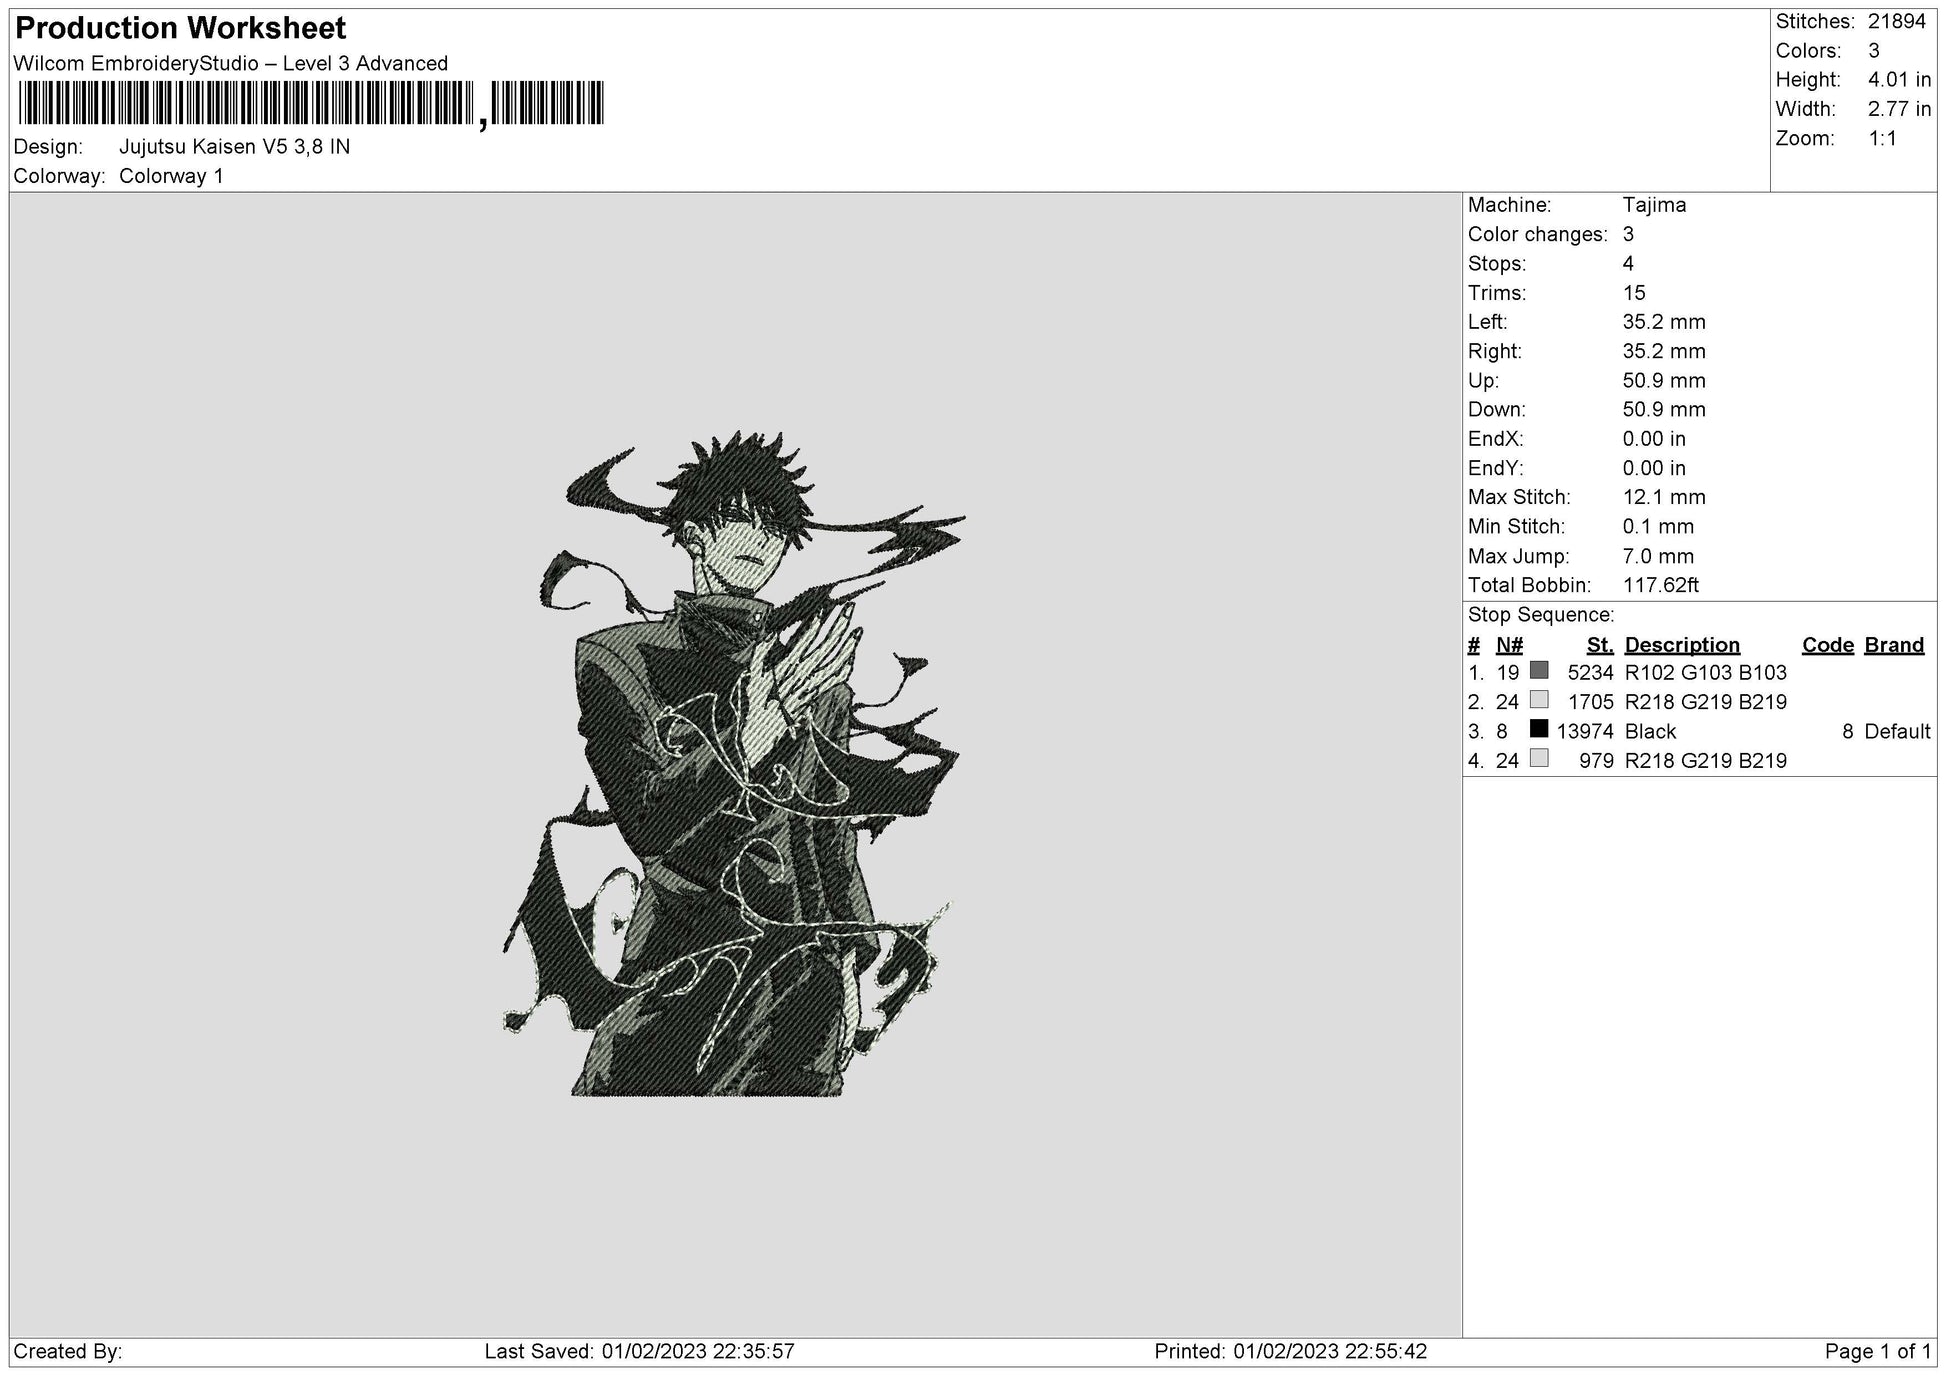Click the Width value 2.77 in
Screen dimensions: 1946x1375
click(1899, 110)
